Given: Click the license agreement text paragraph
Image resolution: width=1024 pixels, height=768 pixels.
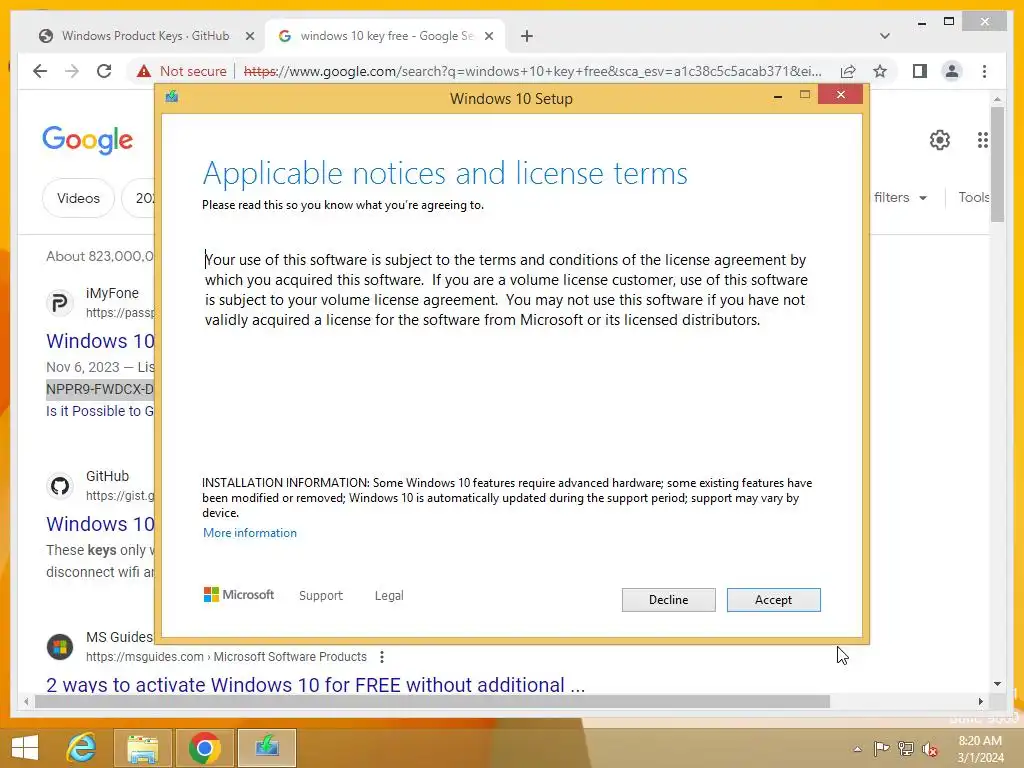Looking at the screenshot, I should 506,290.
